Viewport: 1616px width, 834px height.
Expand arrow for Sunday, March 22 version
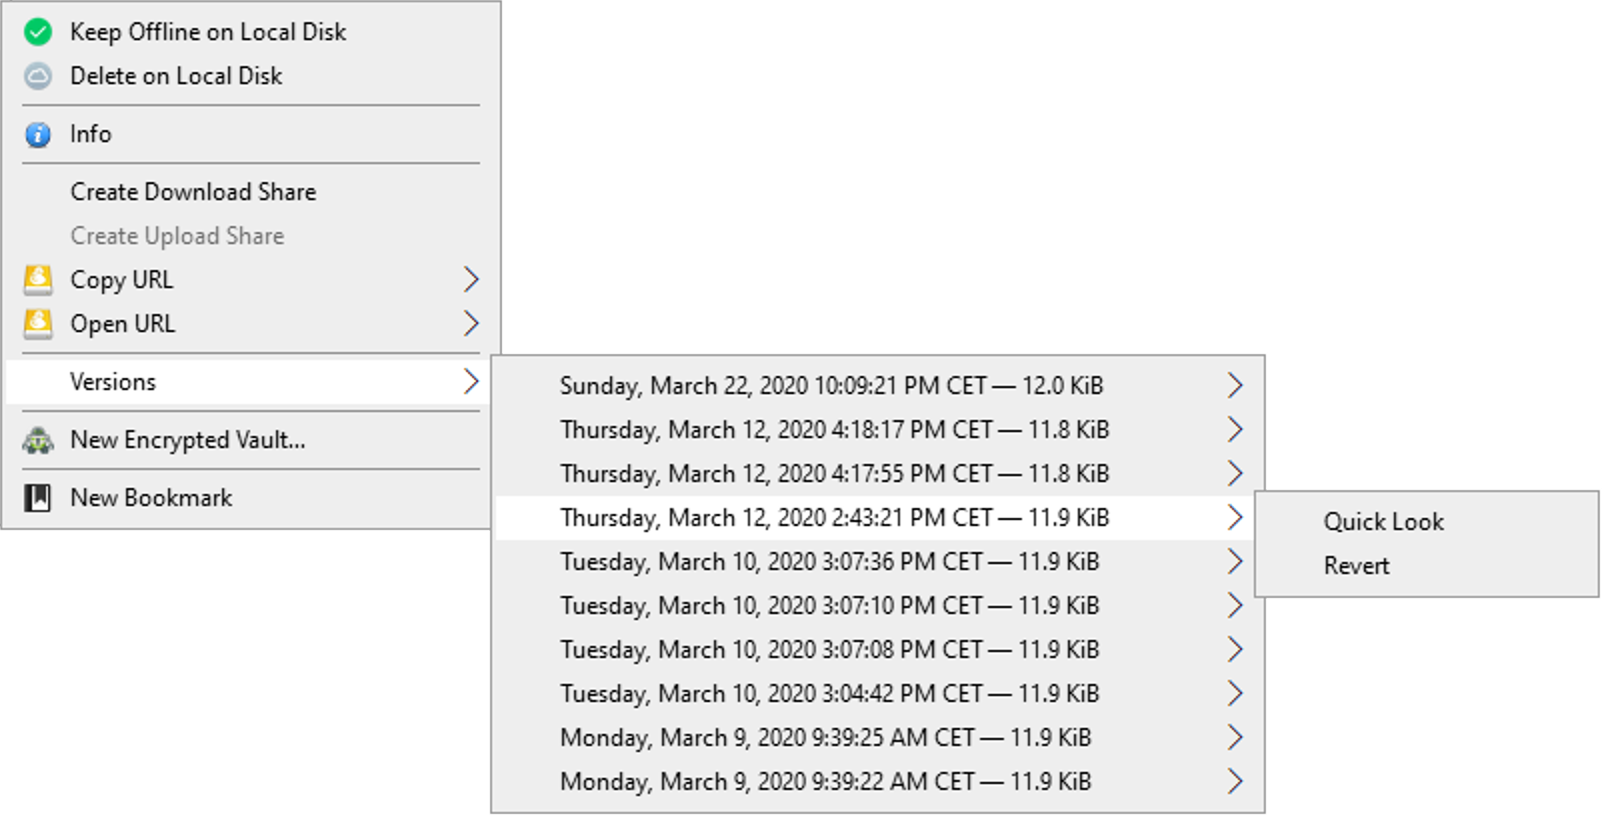(1235, 386)
